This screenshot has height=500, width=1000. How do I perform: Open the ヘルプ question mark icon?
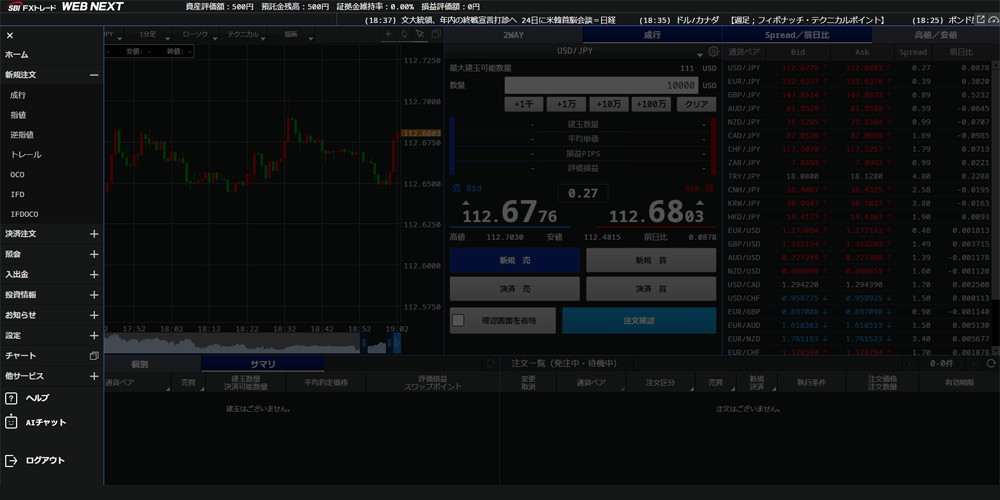(11, 398)
